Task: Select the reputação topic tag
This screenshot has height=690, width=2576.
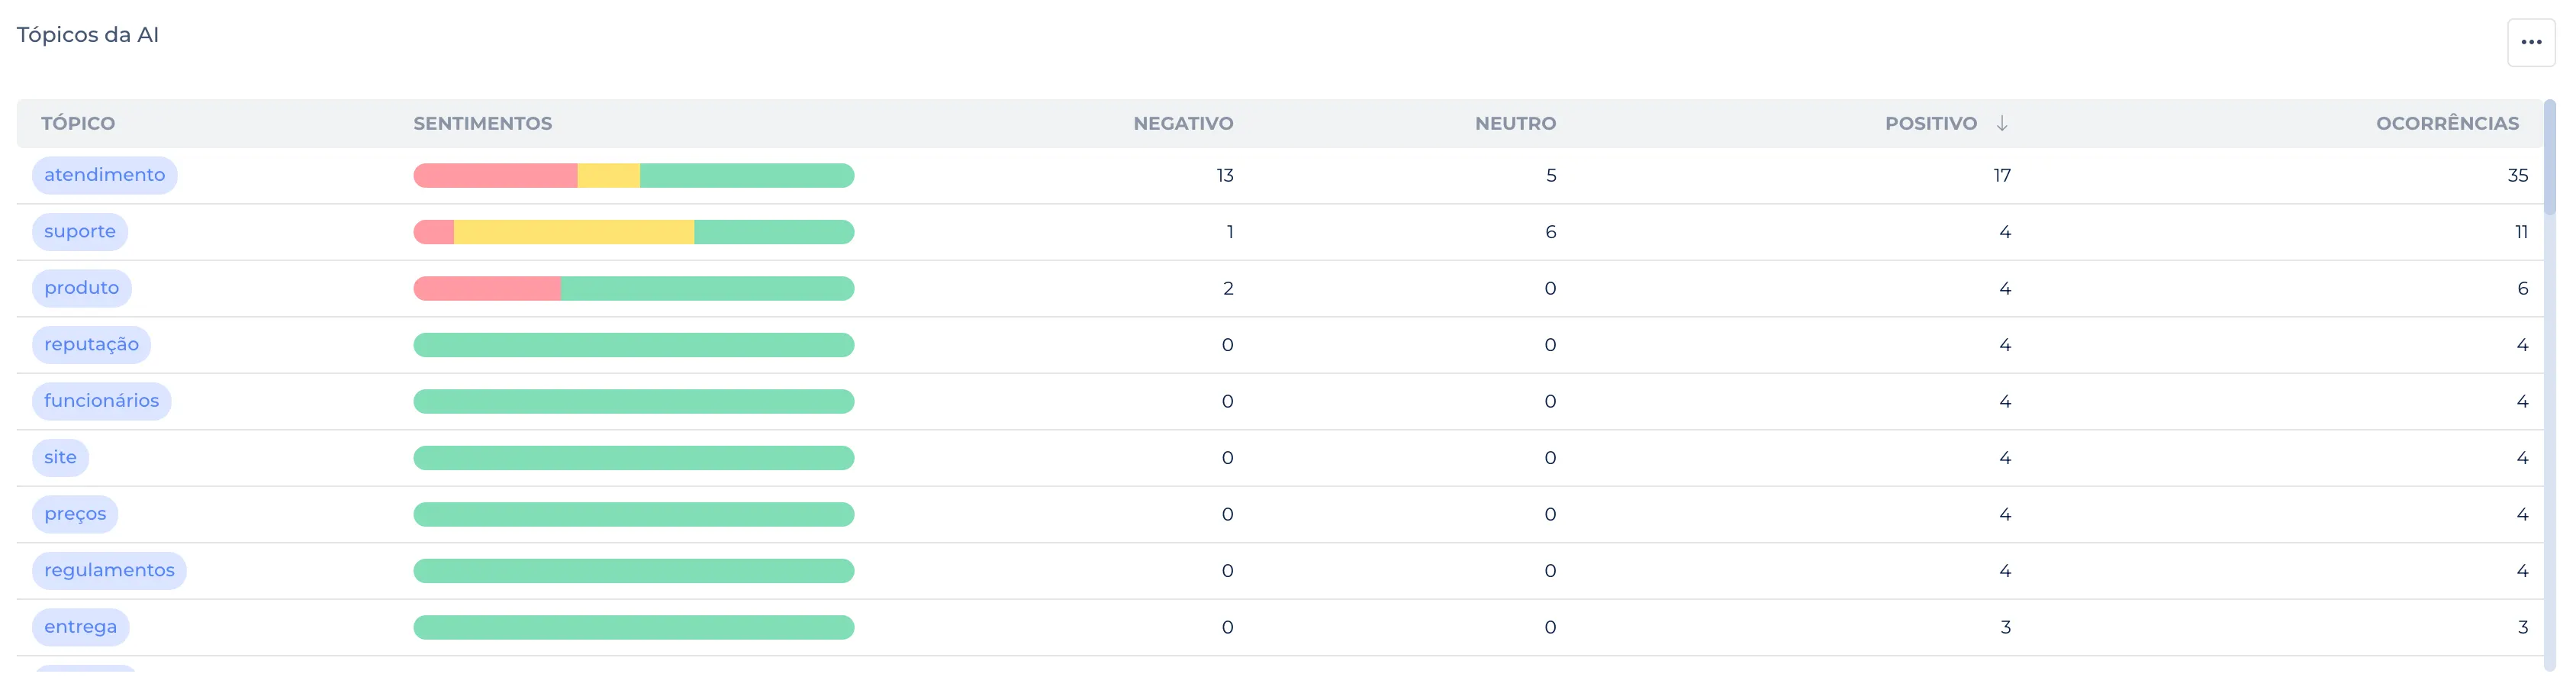Action: point(91,345)
